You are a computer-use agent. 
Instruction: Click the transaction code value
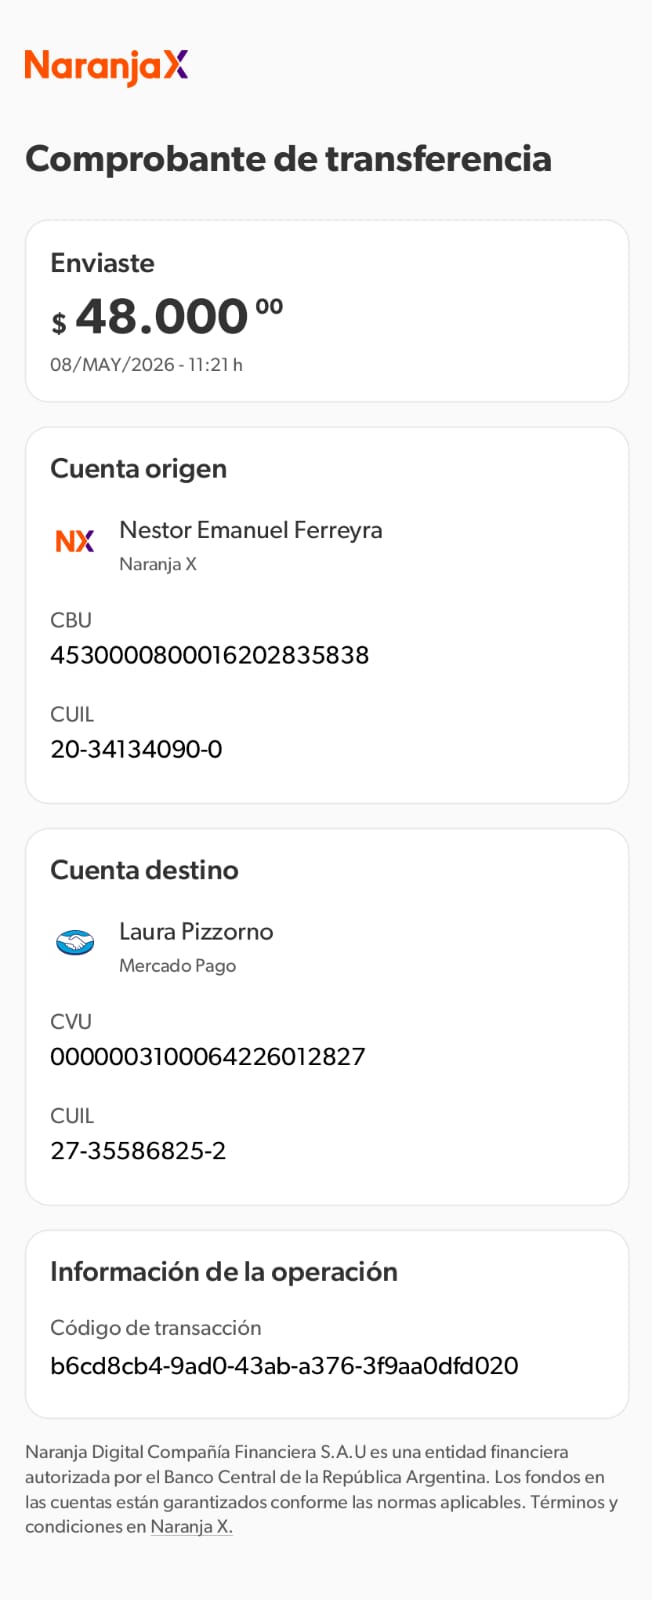coord(284,1366)
